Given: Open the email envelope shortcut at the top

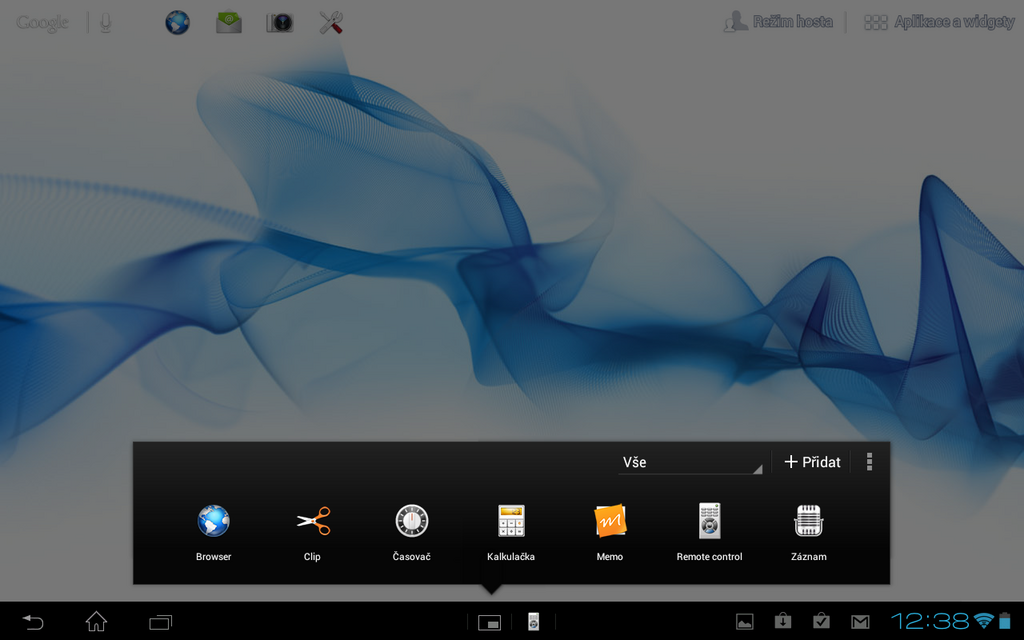Looking at the screenshot, I should [228, 21].
